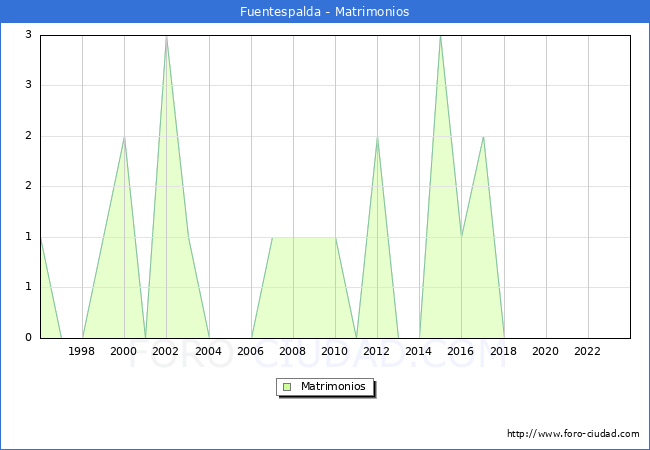Select the 2014 x-axis label
The width and height of the screenshot is (650, 450).
(x=419, y=351)
